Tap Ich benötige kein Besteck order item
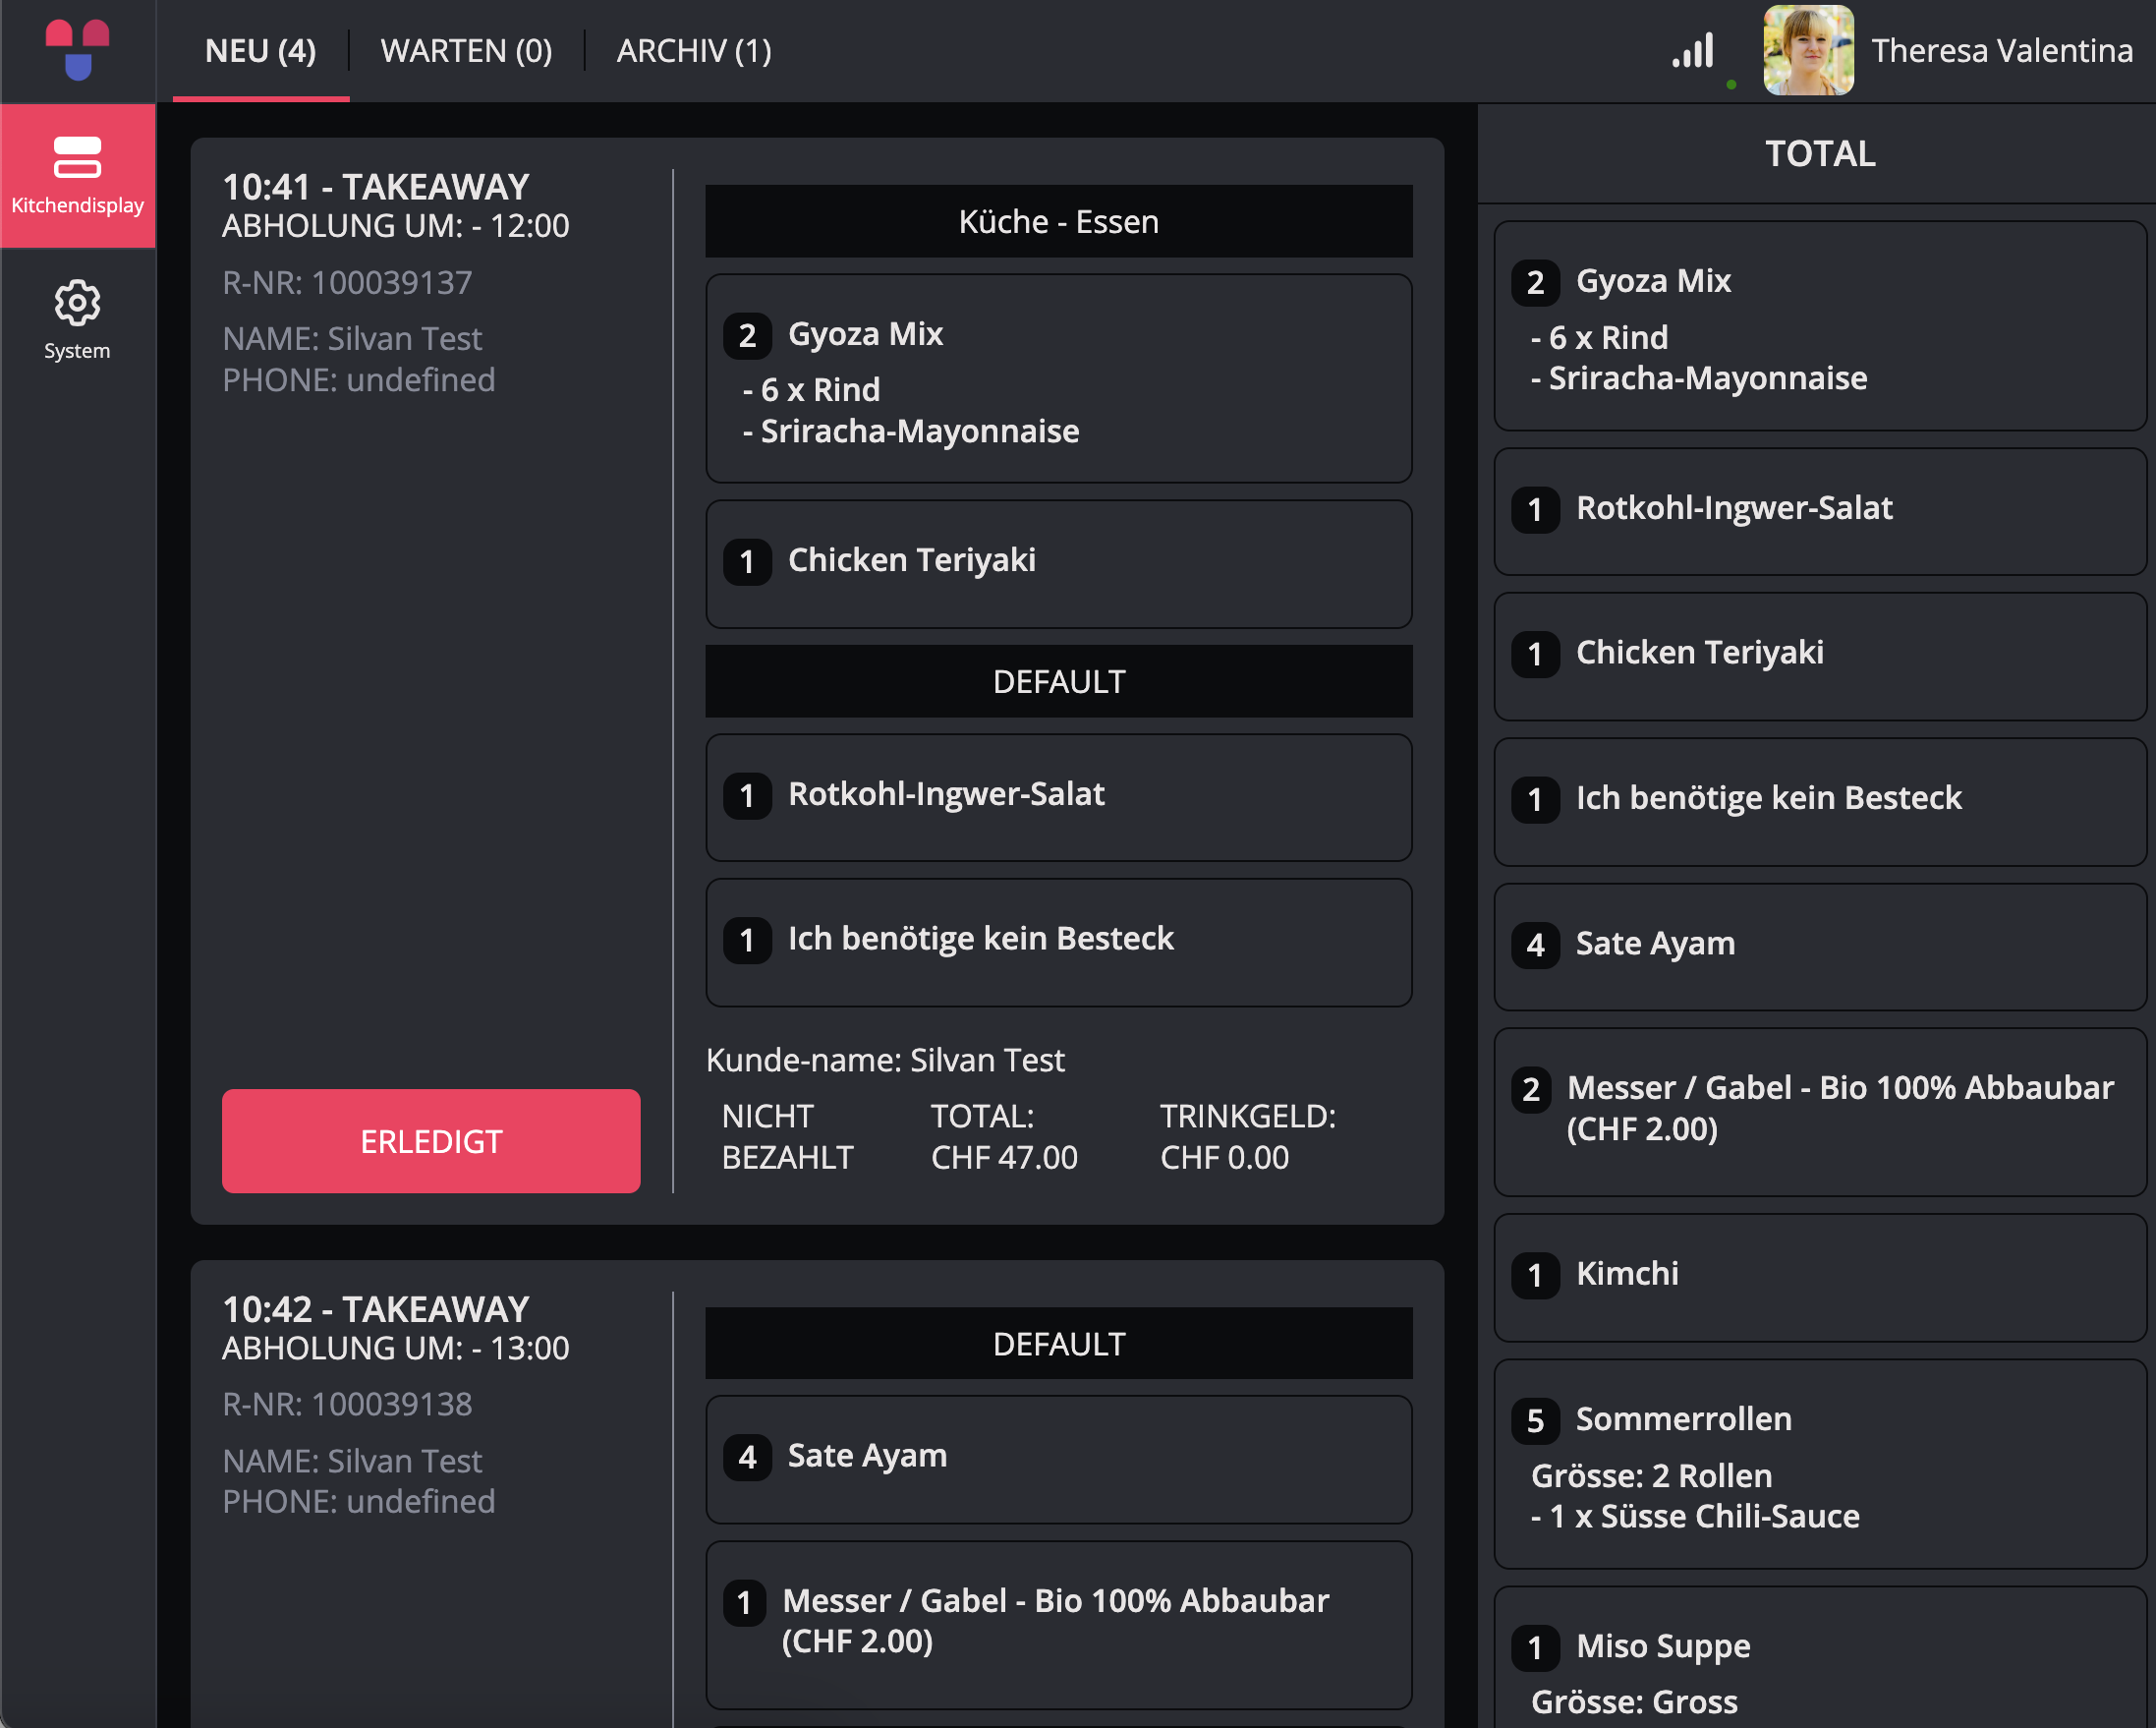This screenshot has width=2156, height=1728. [1059, 942]
